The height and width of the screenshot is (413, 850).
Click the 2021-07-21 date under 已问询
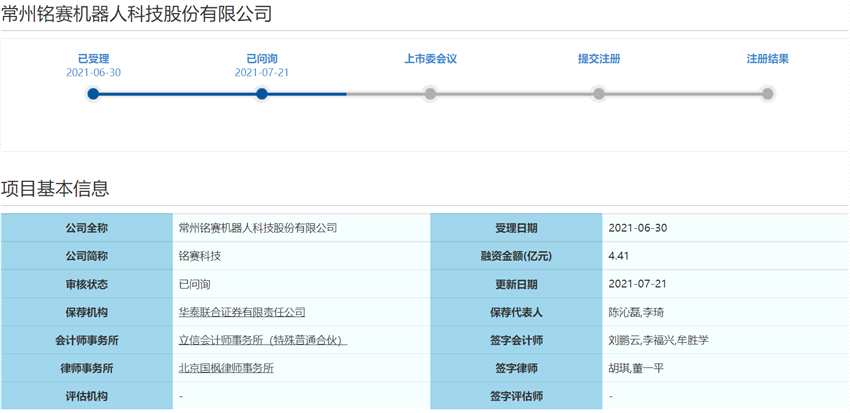tap(262, 73)
